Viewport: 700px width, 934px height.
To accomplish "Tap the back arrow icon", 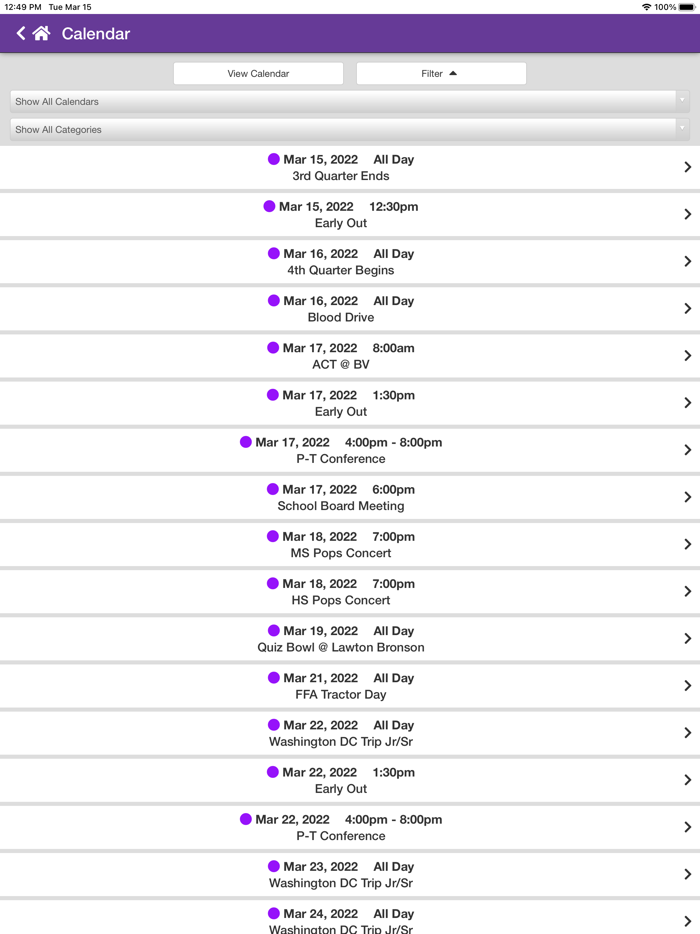I will (x=21, y=33).
